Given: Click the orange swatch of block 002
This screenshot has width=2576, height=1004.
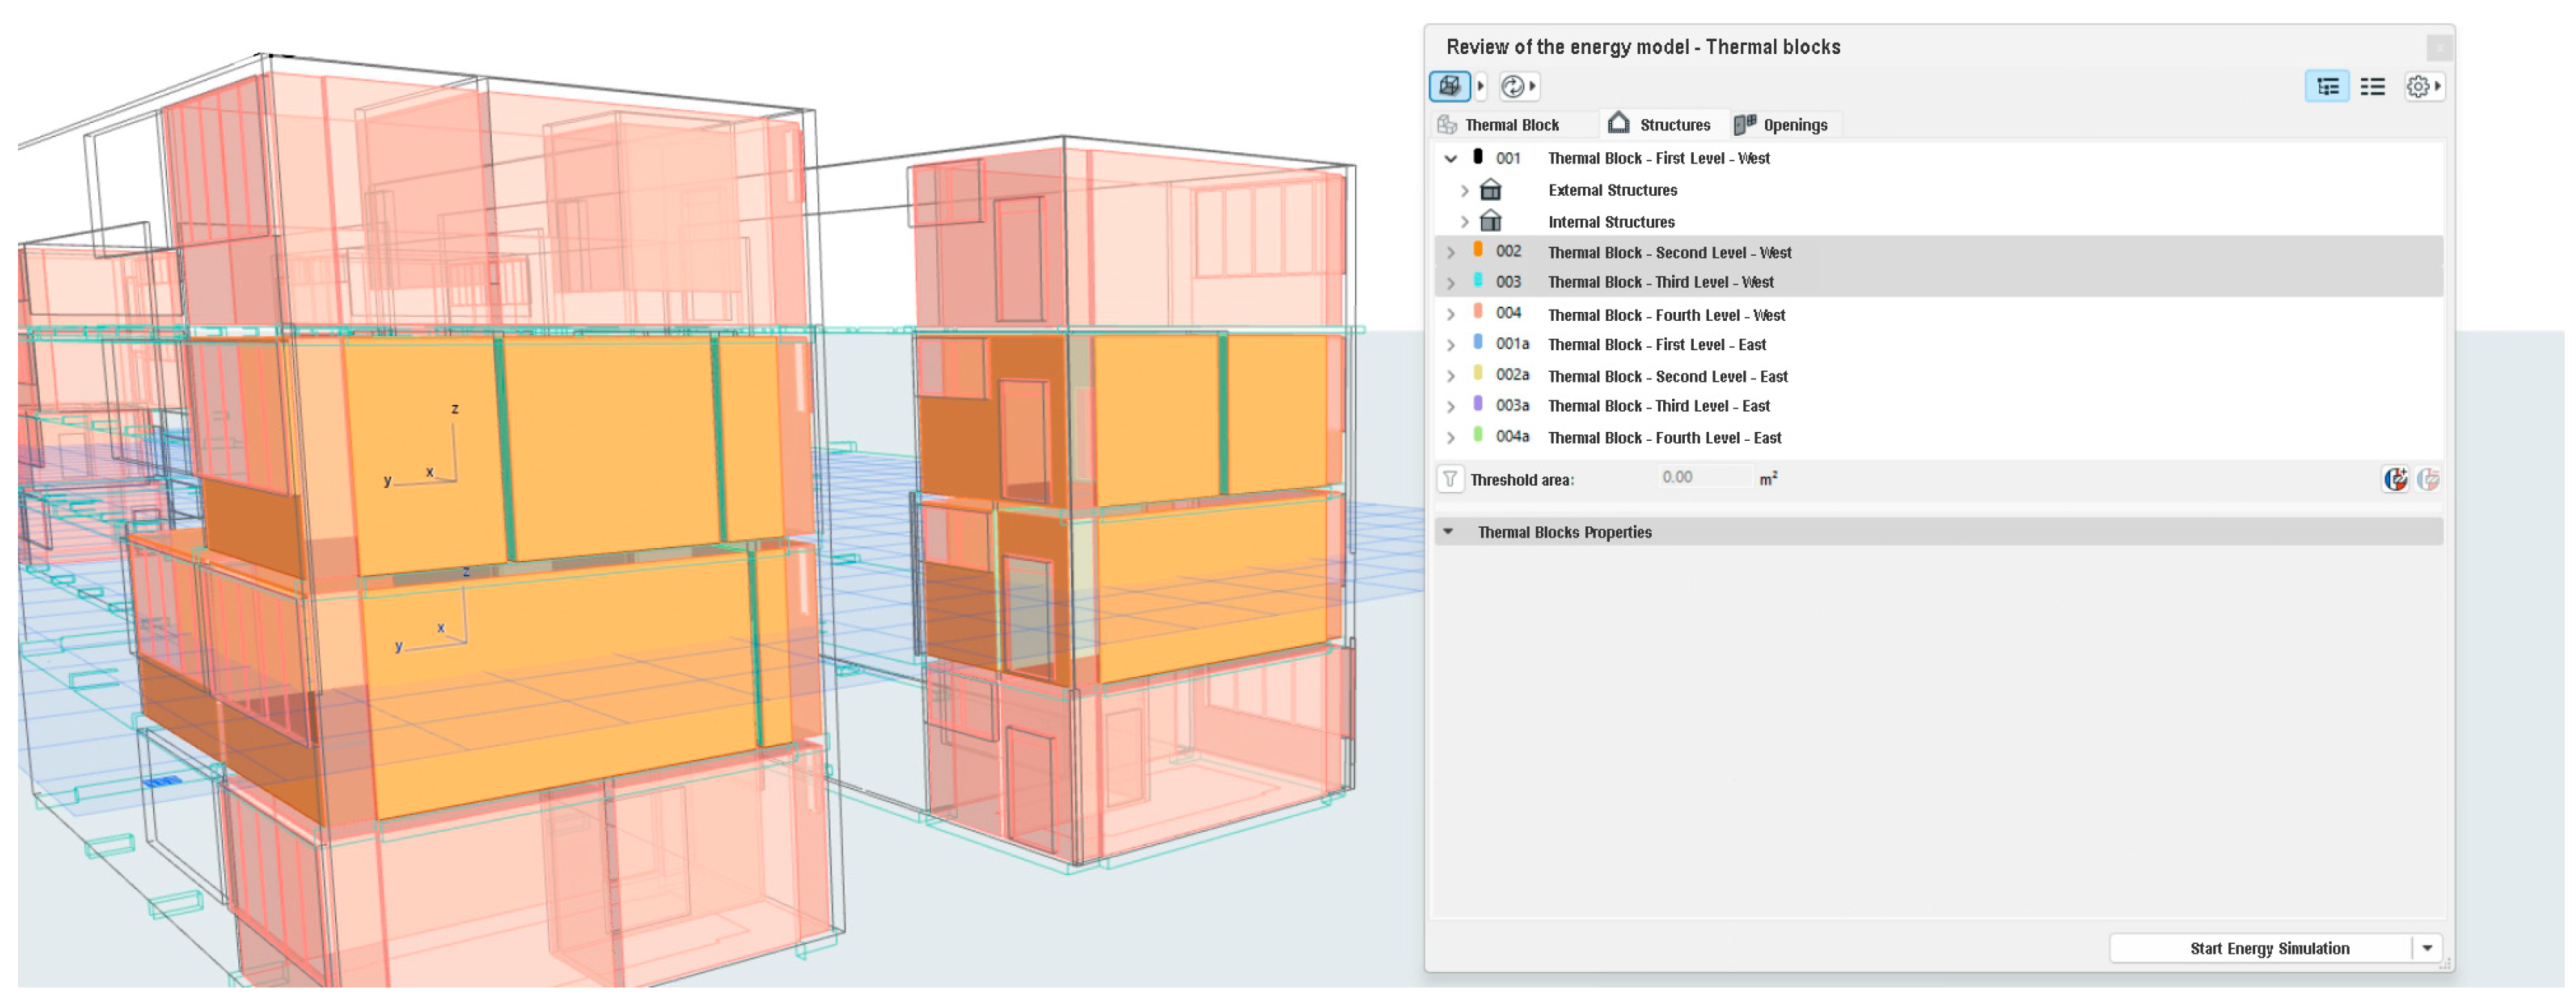Looking at the screenshot, I should (x=1478, y=250).
